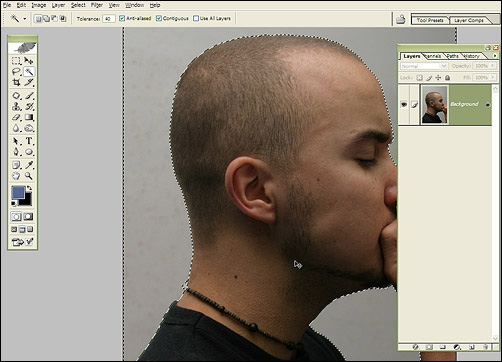The width and height of the screenshot is (502, 362).
Task: Open the Select menu
Action: (x=78, y=5)
